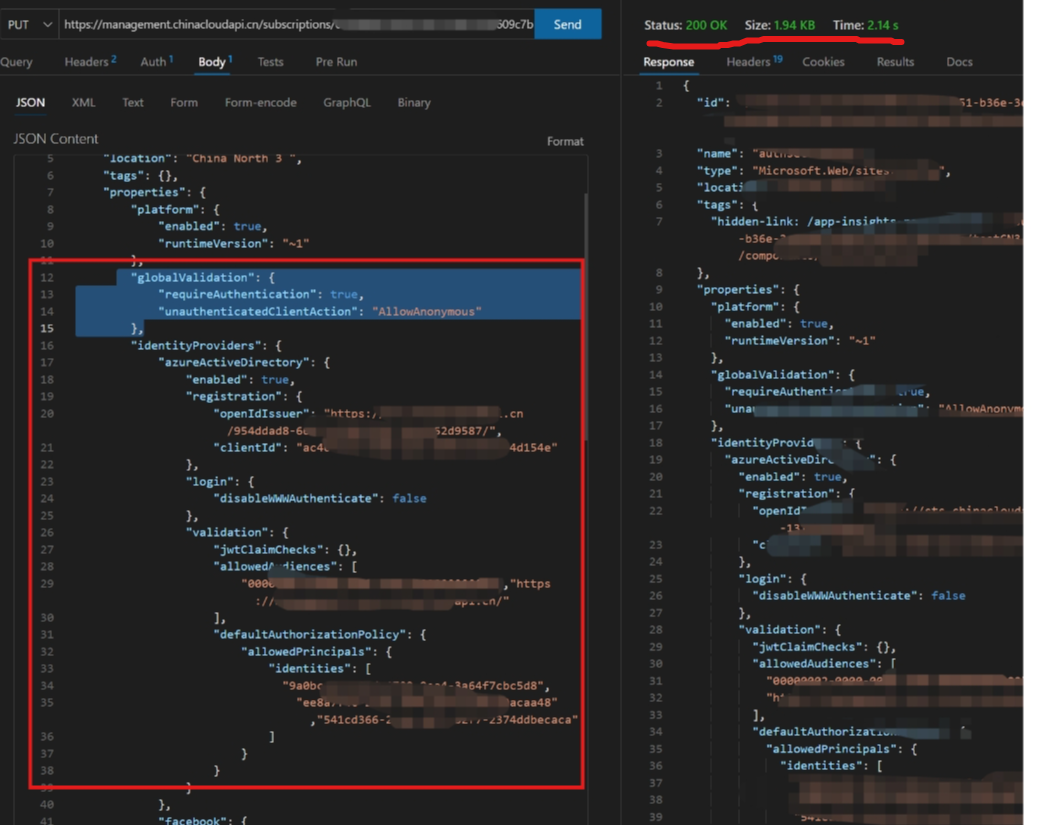This screenshot has height=825, width=1042.
Task: Show the Docs tab
Action: coord(959,62)
